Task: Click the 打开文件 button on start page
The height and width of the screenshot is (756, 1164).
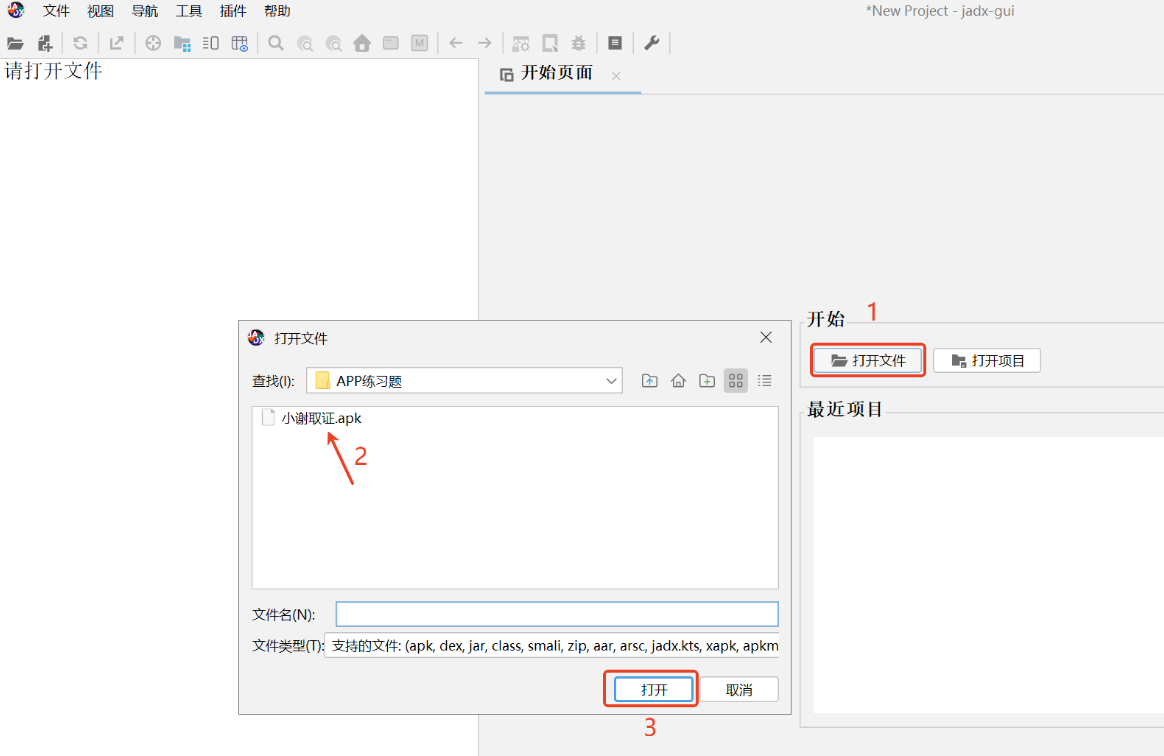Action: [868, 361]
